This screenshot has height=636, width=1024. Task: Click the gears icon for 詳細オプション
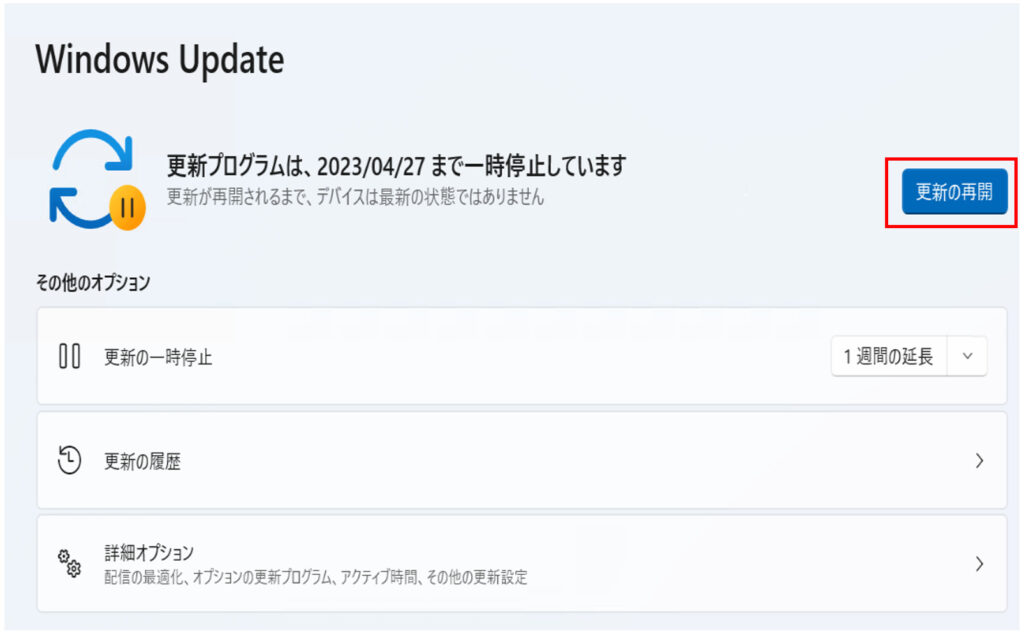click(x=69, y=564)
